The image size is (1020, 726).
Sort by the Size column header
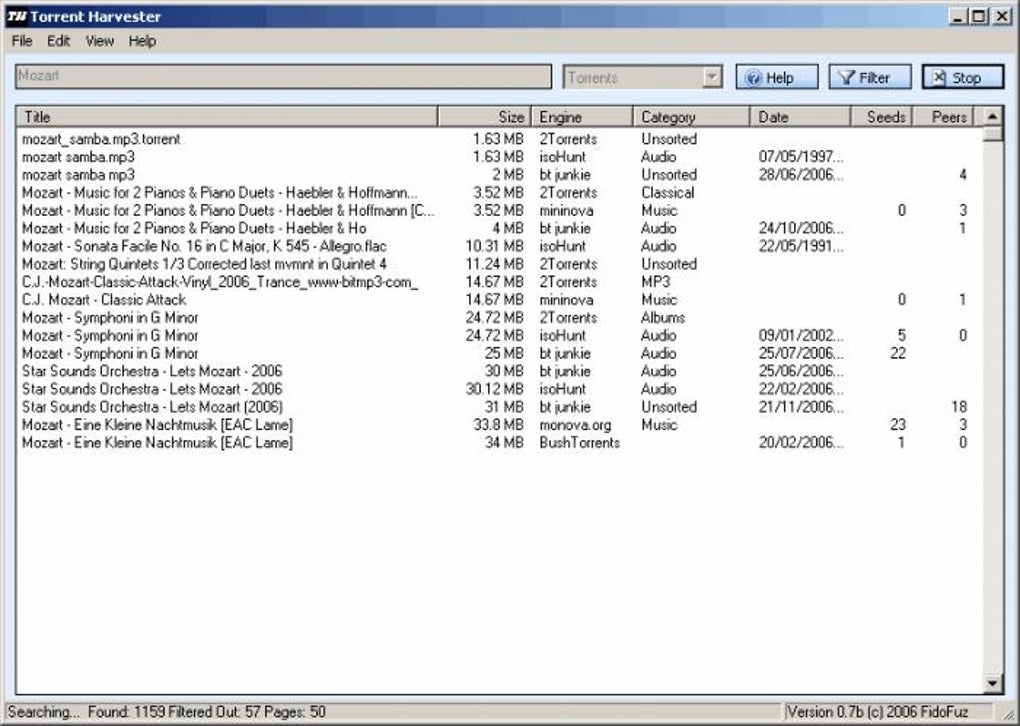click(485, 117)
